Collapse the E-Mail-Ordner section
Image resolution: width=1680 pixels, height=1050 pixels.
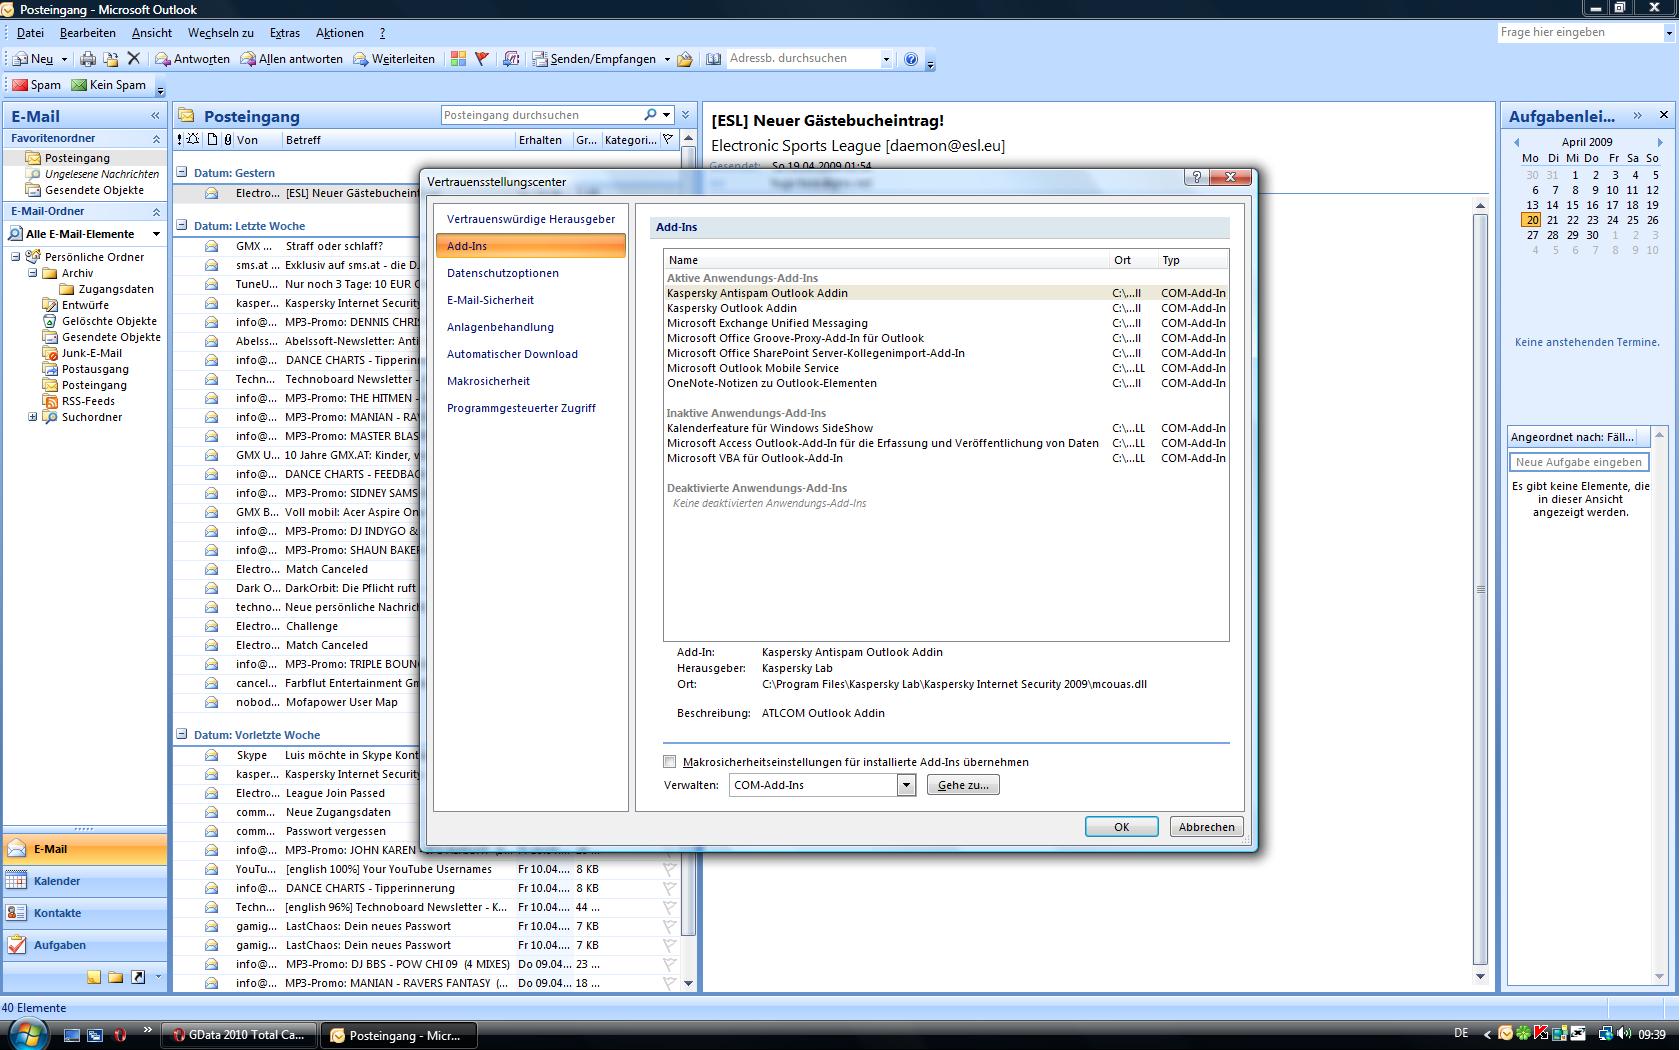pos(156,211)
